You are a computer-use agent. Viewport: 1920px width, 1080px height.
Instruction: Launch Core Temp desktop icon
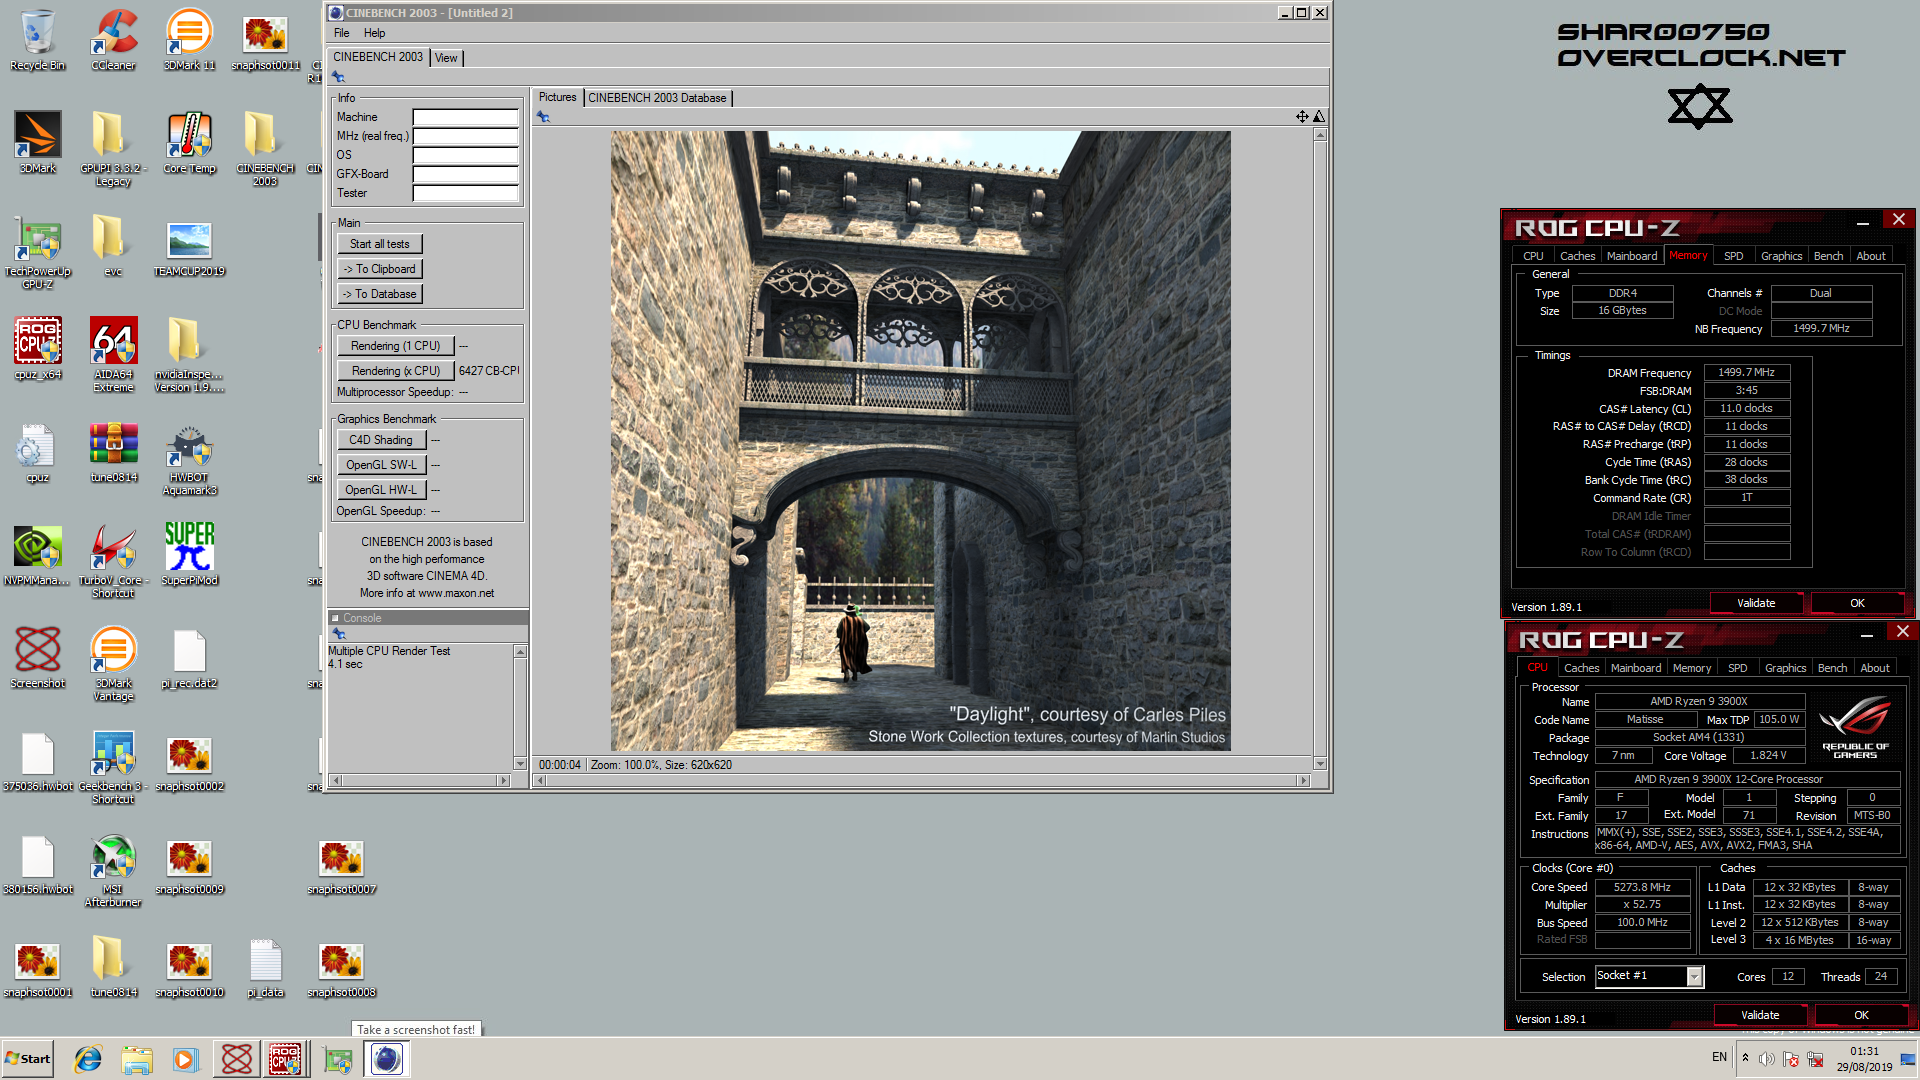point(189,142)
